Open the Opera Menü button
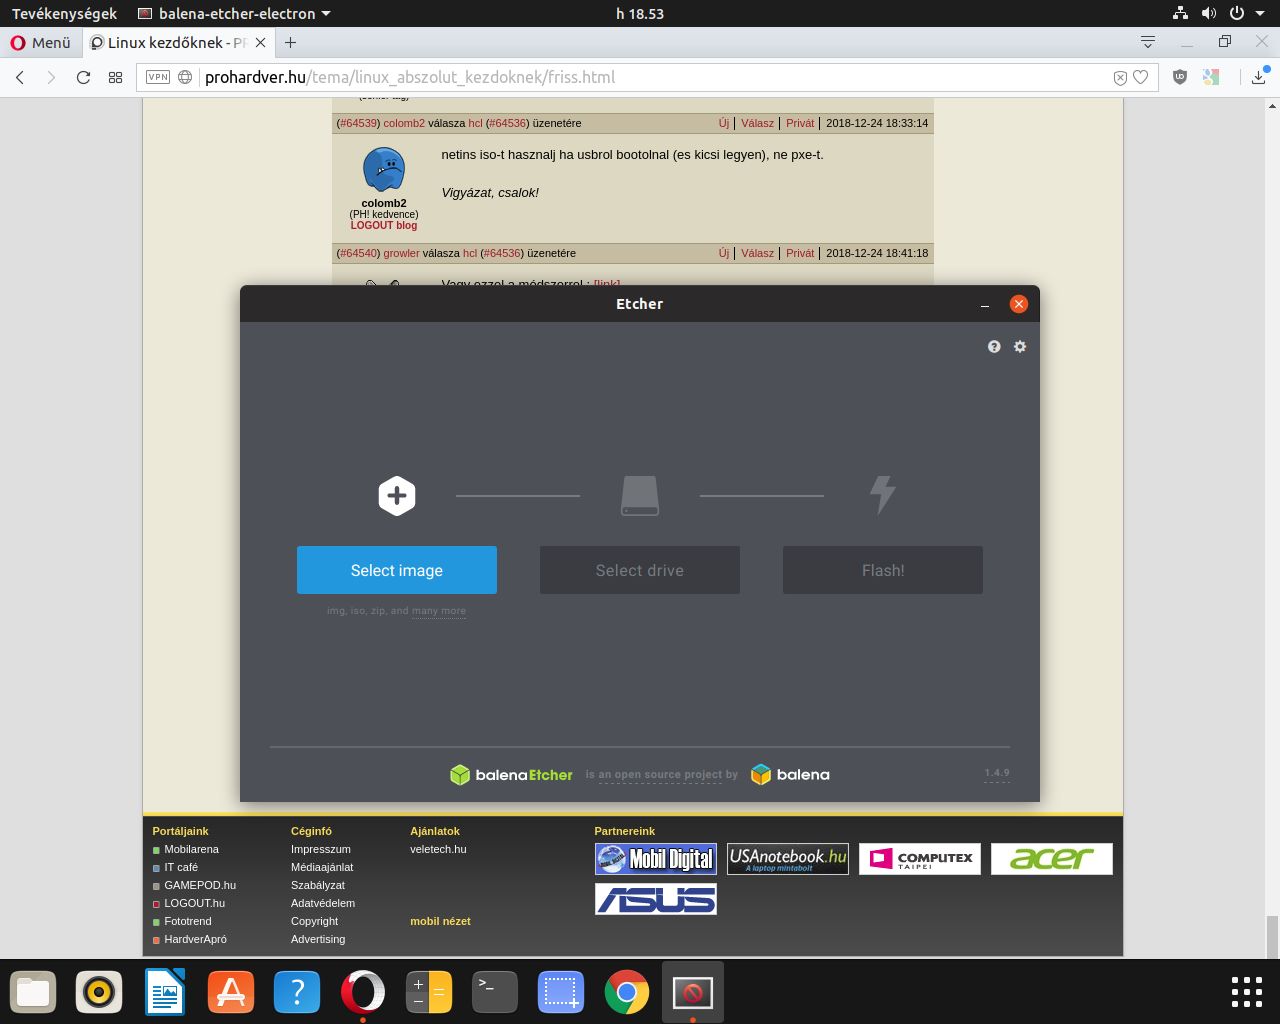Screen dimensions: 1280x1024 (41, 43)
